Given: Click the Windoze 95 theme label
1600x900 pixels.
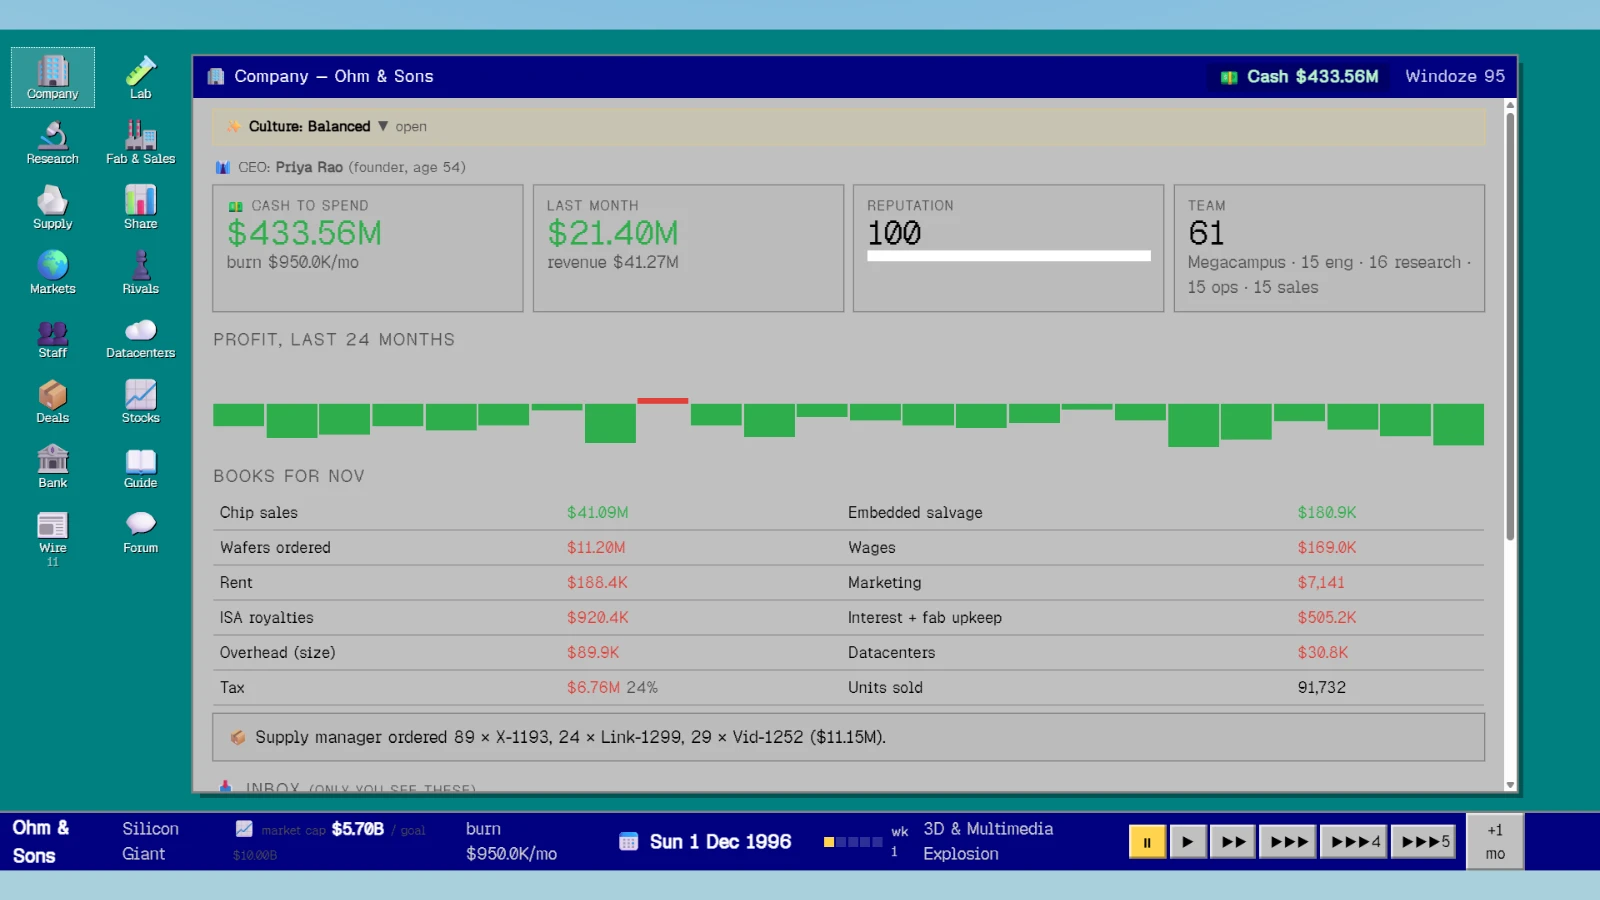Looking at the screenshot, I should coord(1455,76).
